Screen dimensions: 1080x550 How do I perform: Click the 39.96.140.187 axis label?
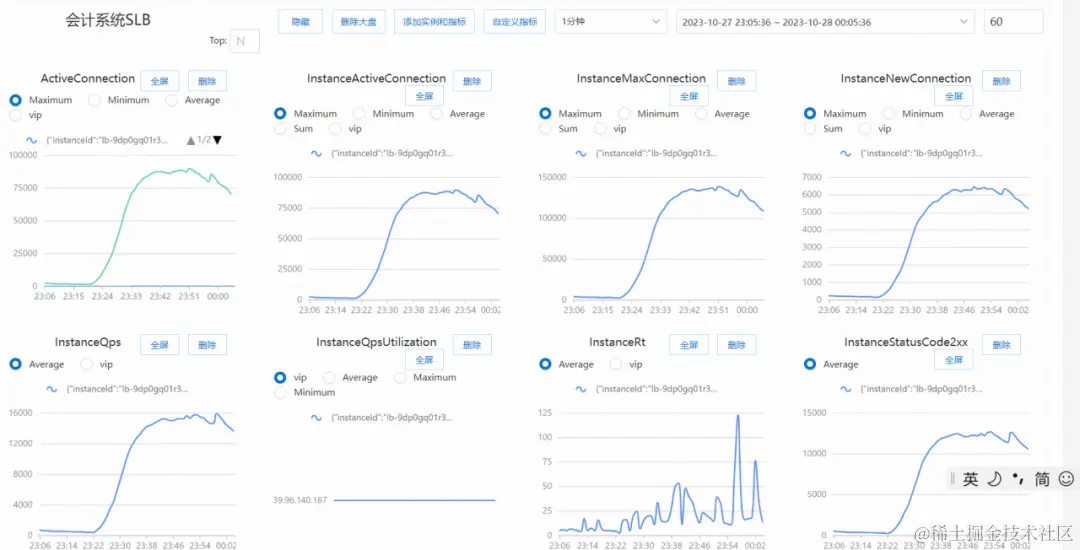[x=300, y=500]
